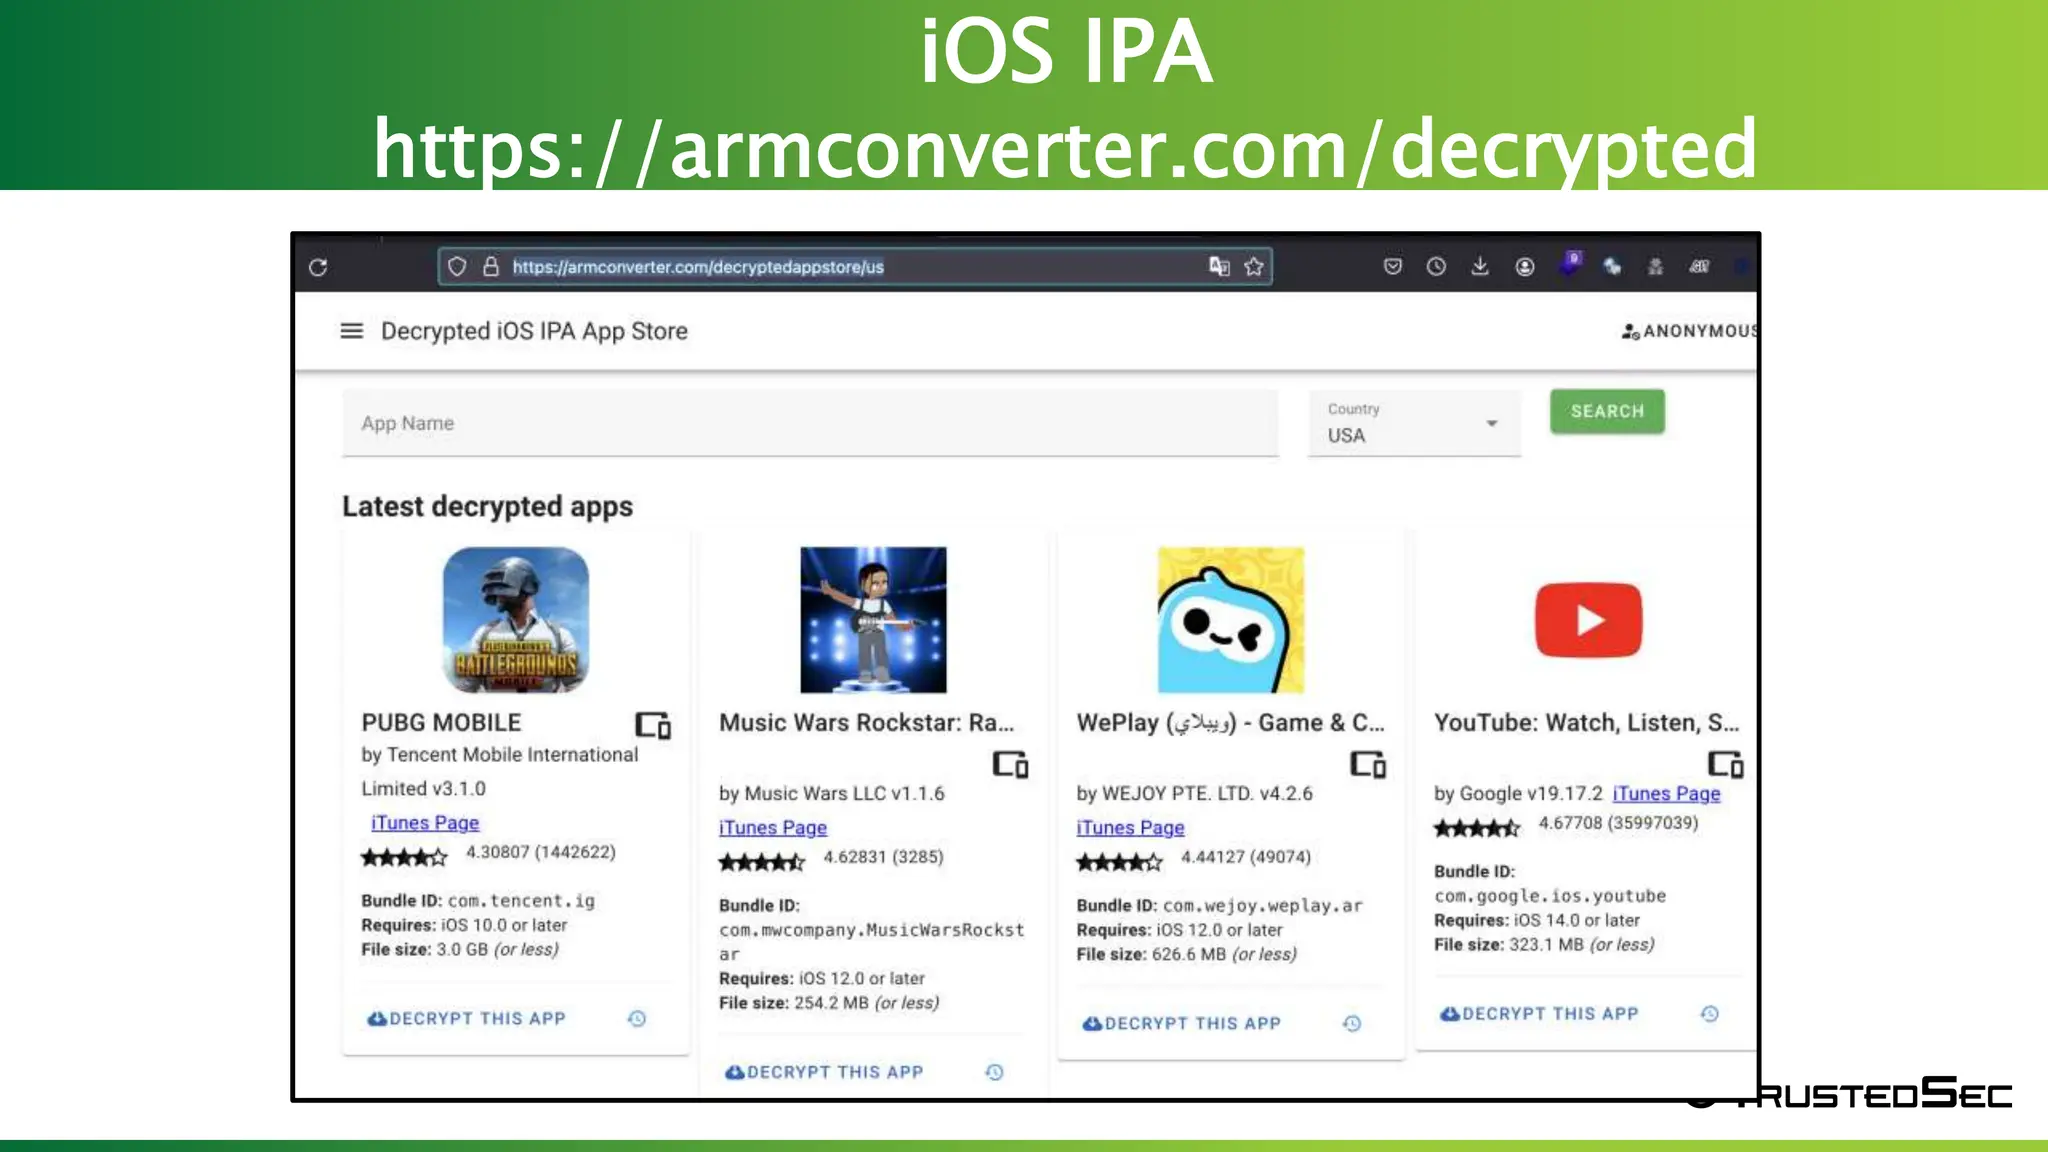Click the history icon on WePlay card

(x=1352, y=1024)
